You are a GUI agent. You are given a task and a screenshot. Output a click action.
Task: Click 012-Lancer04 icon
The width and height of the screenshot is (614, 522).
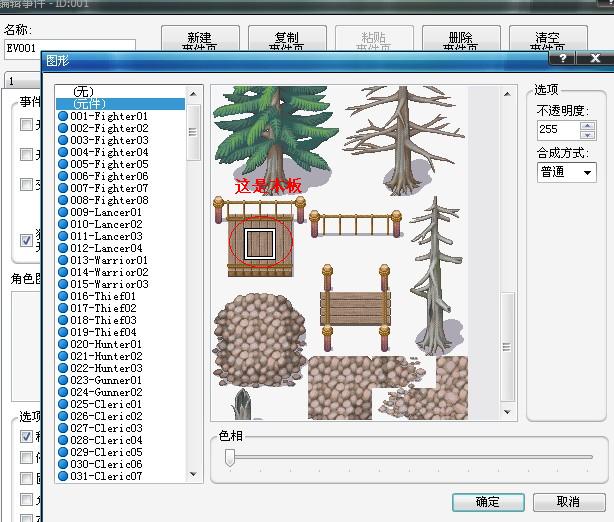pyautogui.click(x=63, y=248)
